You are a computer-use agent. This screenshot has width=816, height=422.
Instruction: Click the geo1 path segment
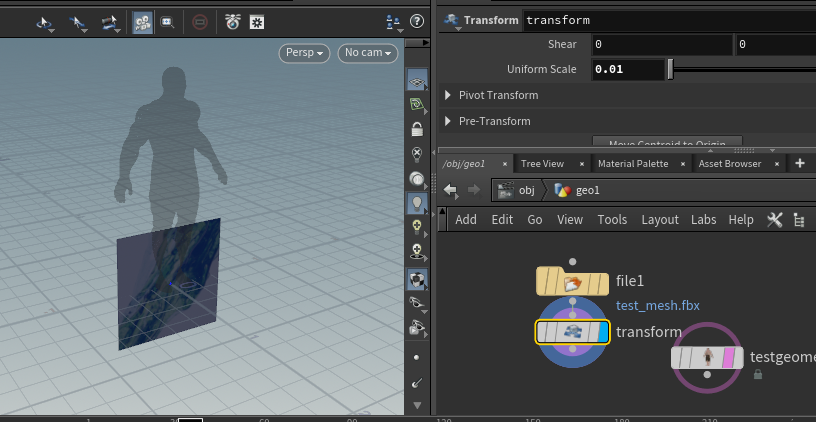tap(577, 190)
